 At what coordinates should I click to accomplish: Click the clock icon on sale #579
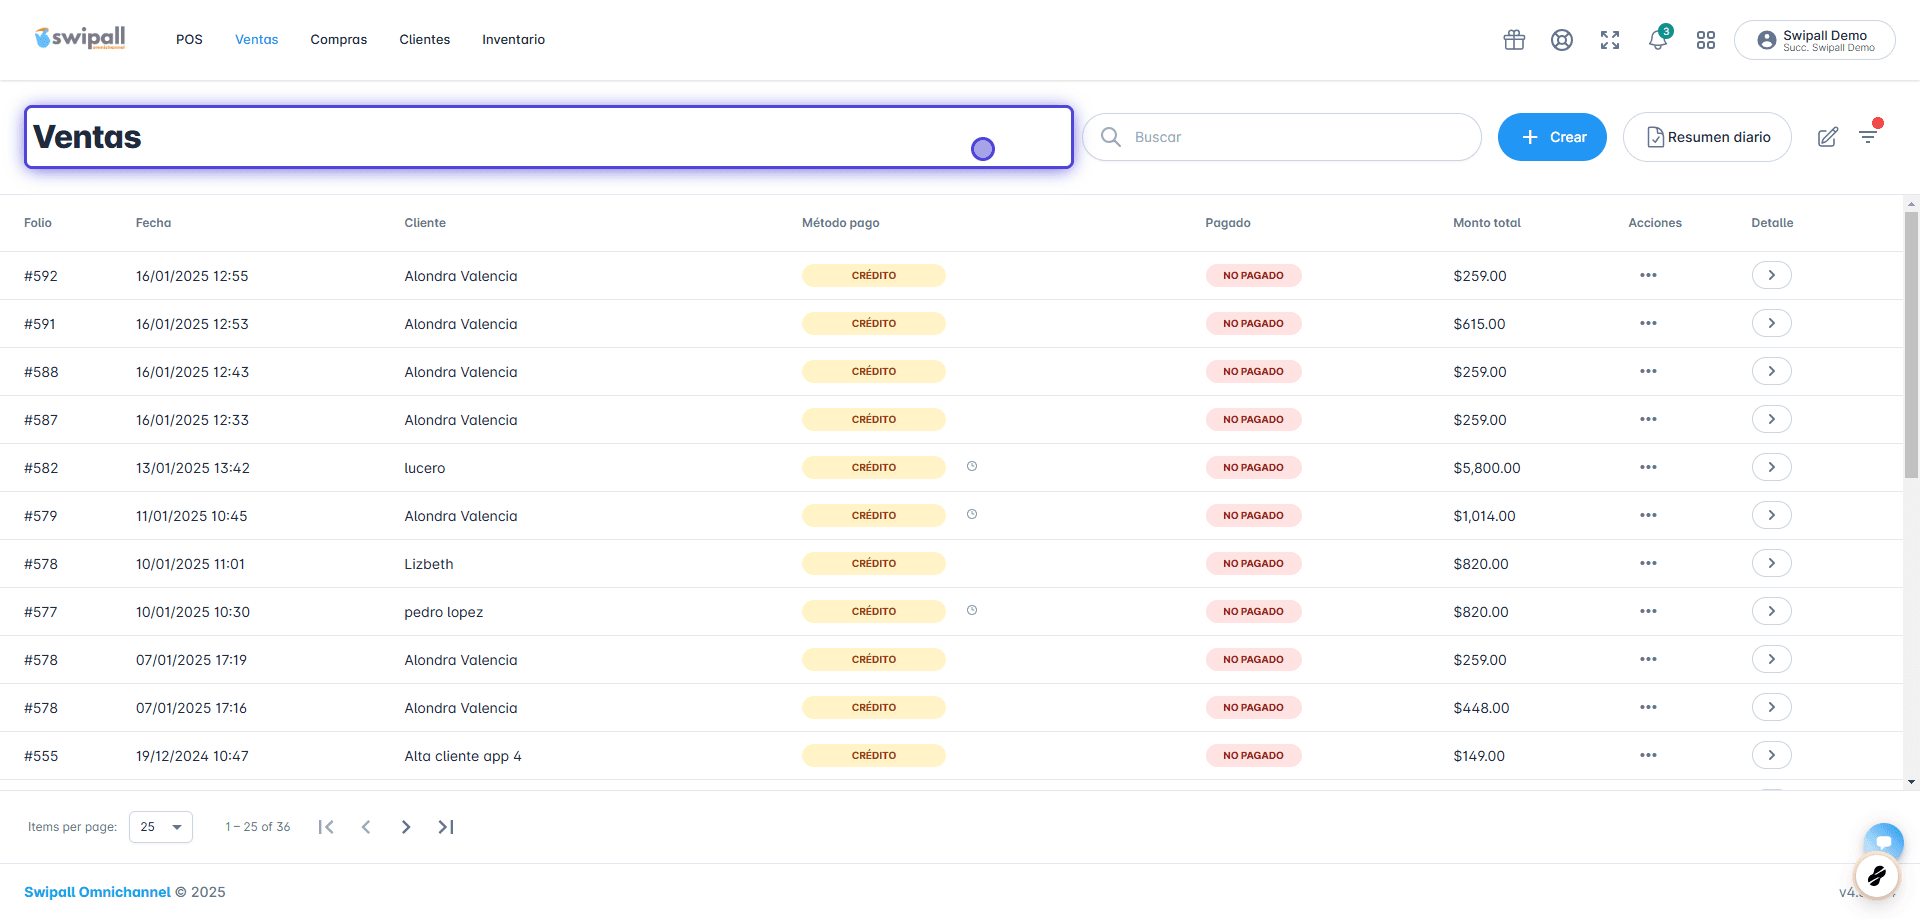pyautogui.click(x=972, y=514)
